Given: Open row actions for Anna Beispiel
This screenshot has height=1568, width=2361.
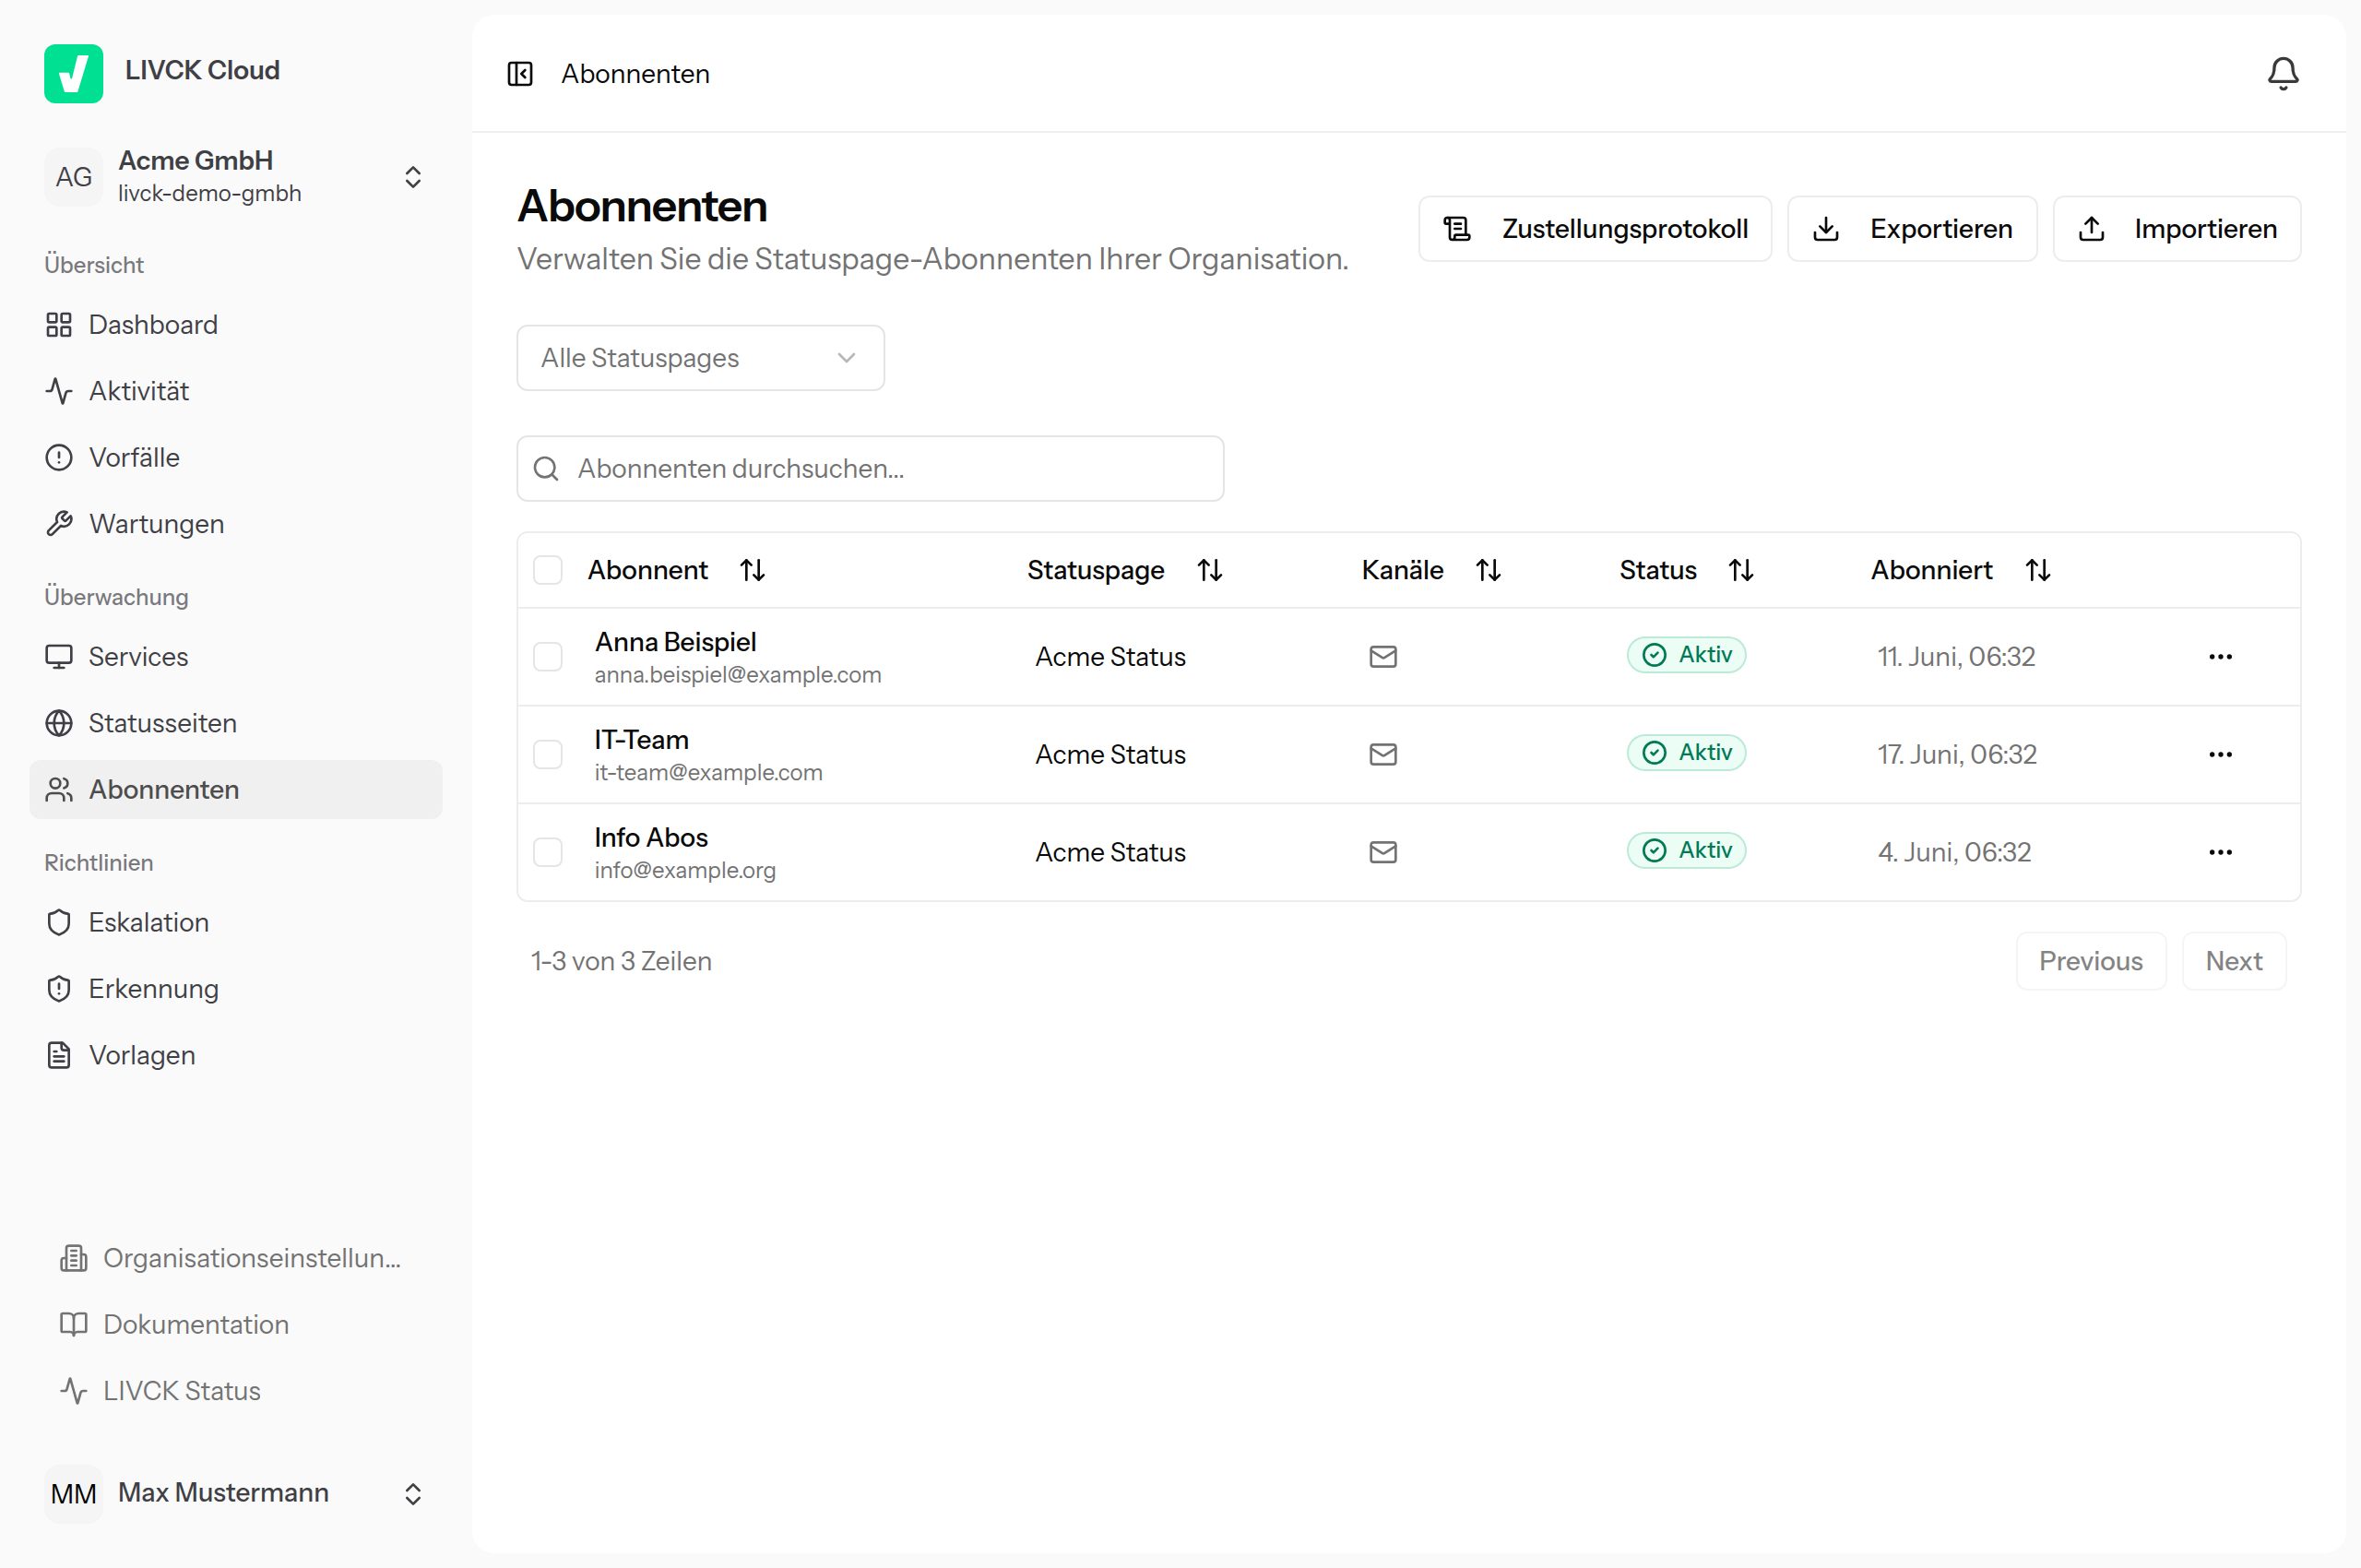Looking at the screenshot, I should click(x=2220, y=657).
